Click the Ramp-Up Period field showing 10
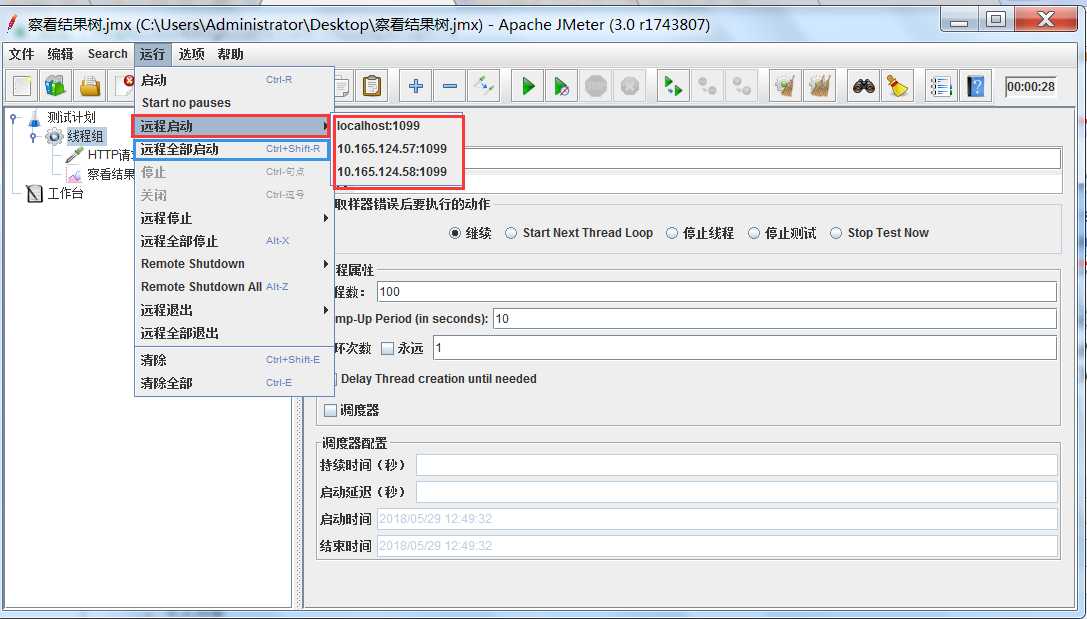The image size is (1087, 619). 775,319
